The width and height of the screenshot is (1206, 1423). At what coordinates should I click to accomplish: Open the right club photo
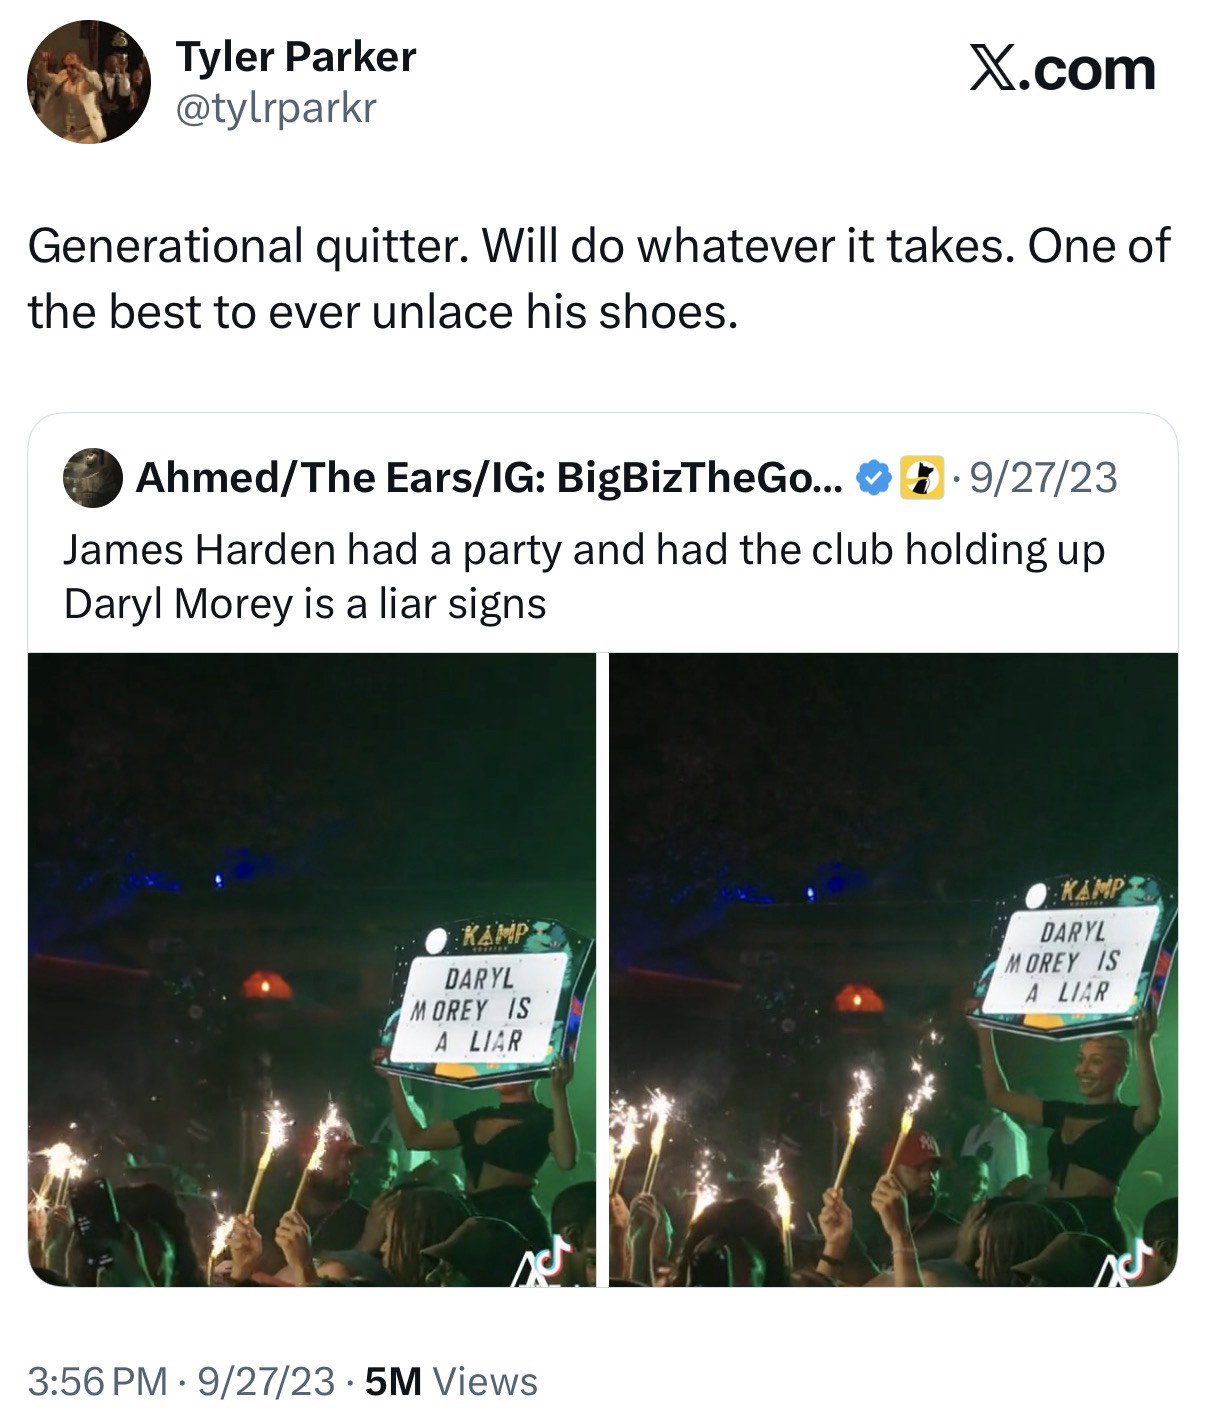point(892,968)
